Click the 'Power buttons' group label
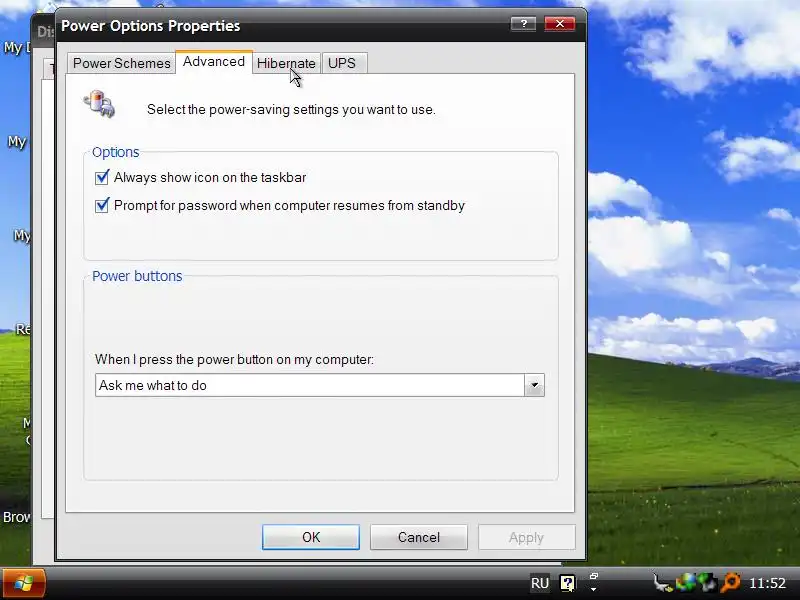800x600 pixels. click(137, 276)
